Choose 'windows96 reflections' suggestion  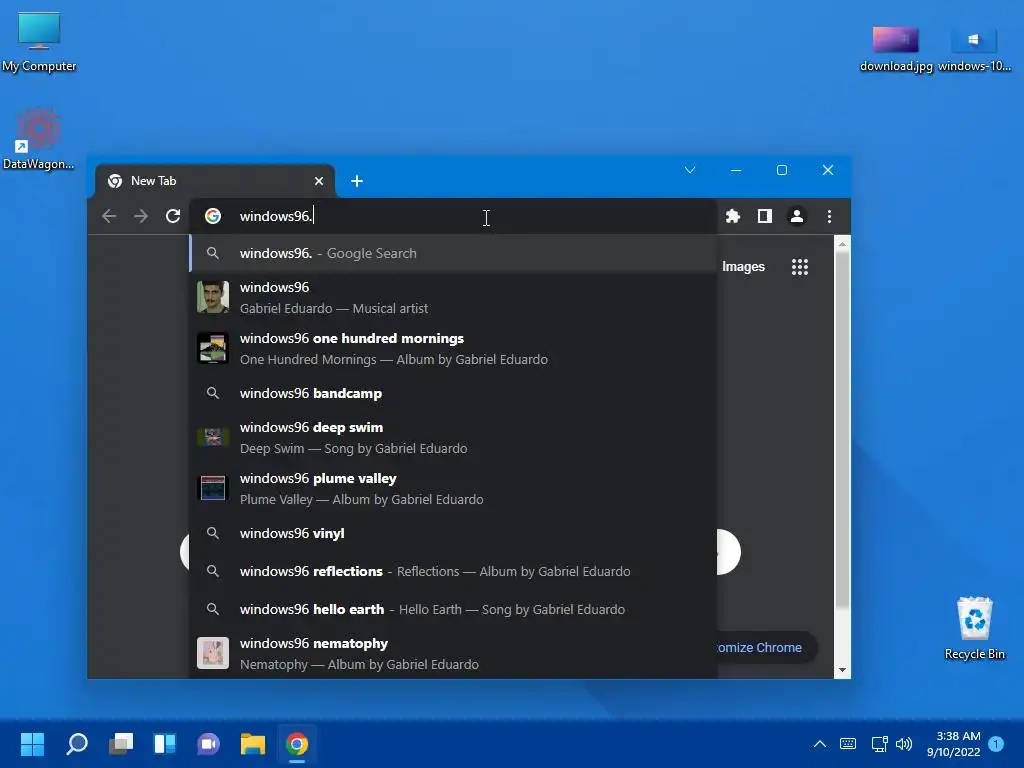[453, 571]
